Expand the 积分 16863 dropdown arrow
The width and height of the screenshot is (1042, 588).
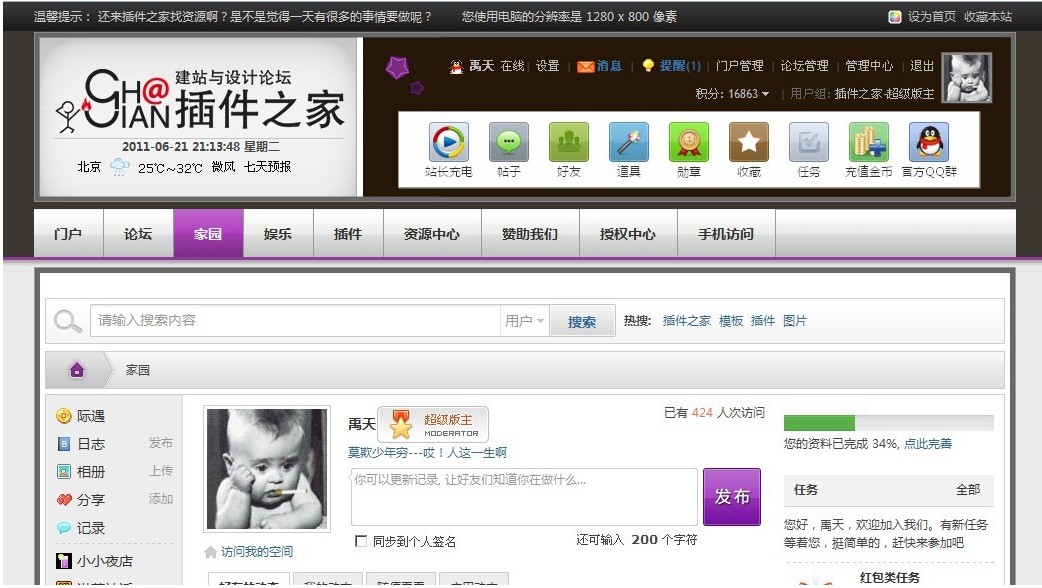tap(766, 94)
